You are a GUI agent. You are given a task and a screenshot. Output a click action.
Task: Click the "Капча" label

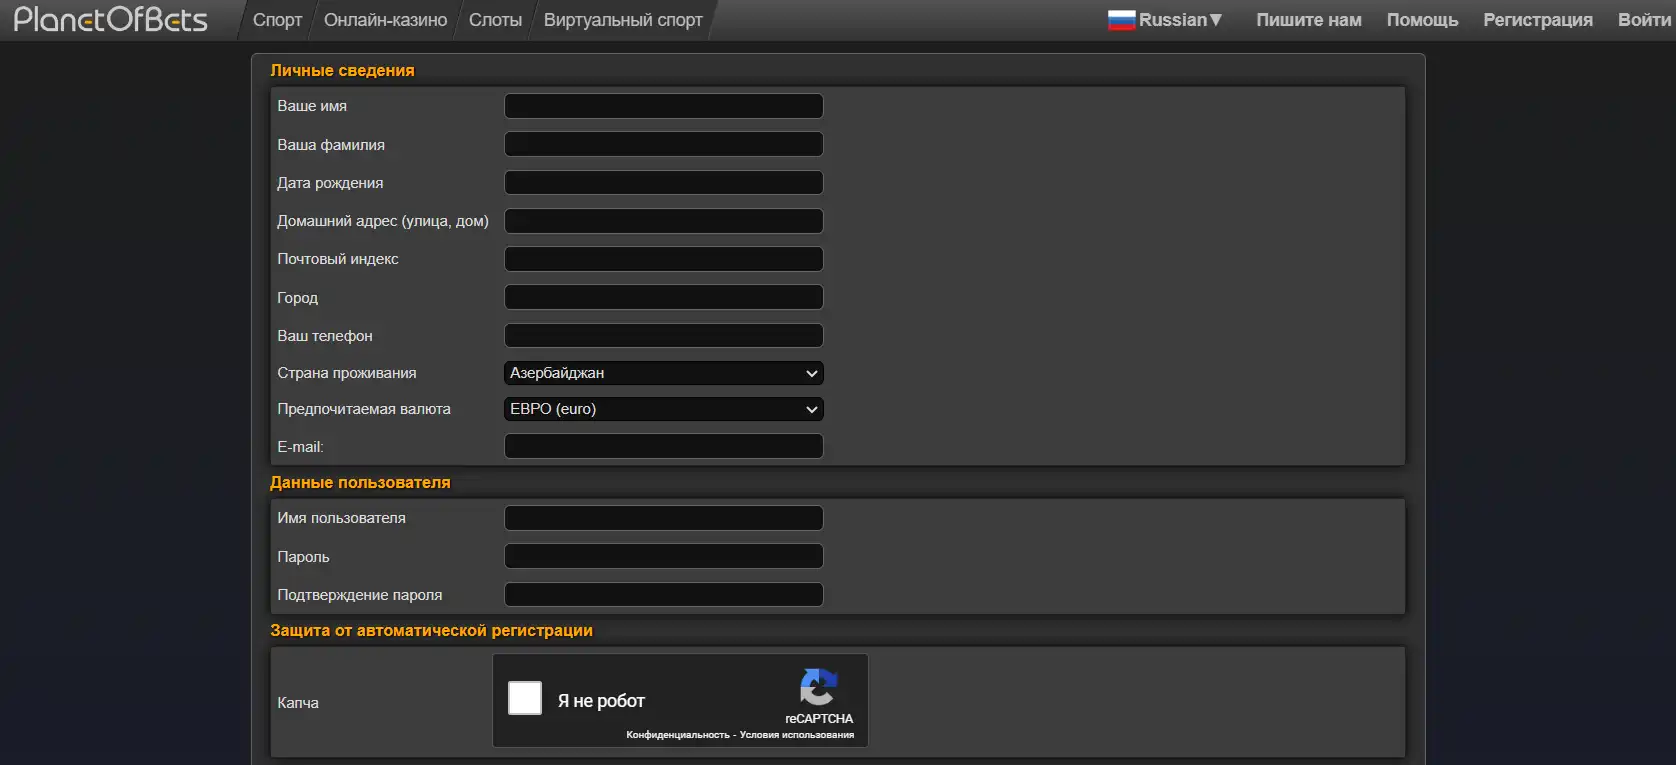[x=298, y=703]
